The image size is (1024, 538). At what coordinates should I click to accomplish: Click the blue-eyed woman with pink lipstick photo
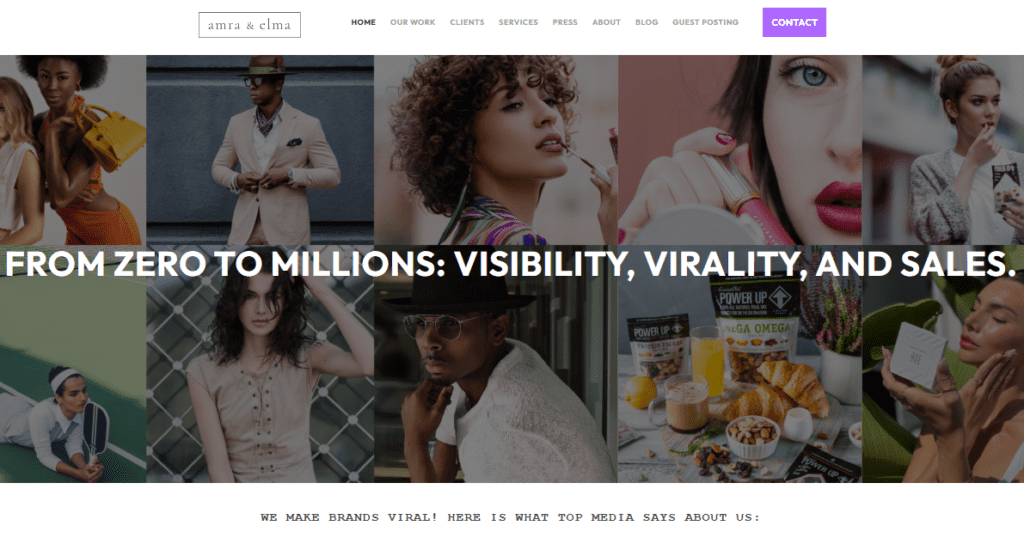pyautogui.click(x=740, y=150)
